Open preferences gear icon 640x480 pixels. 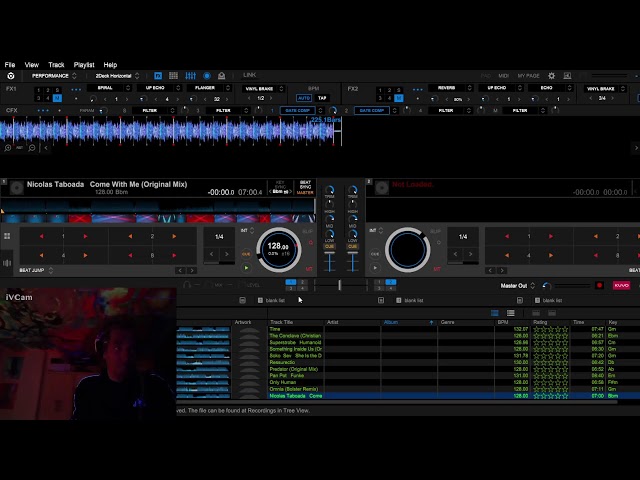[x=551, y=76]
